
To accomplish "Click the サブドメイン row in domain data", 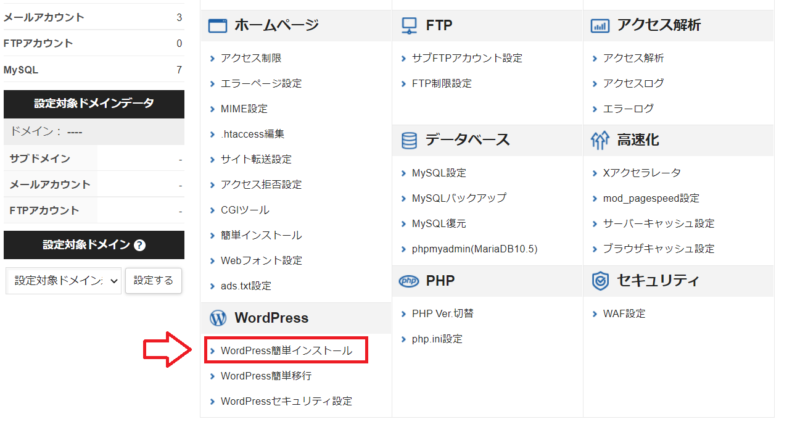I will (x=93, y=159).
